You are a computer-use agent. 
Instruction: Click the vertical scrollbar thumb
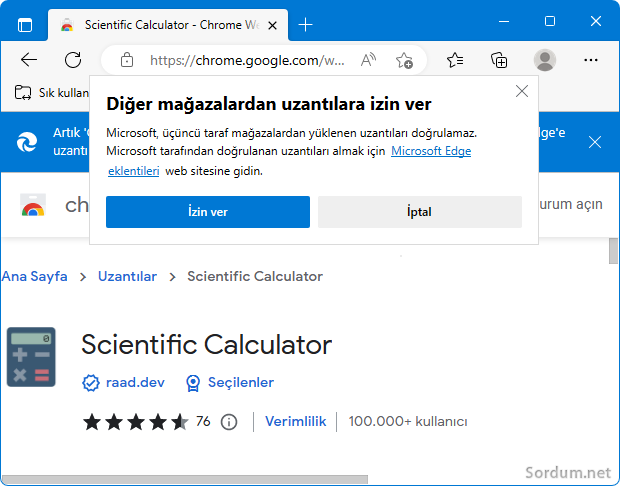click(x=613, y=251)
